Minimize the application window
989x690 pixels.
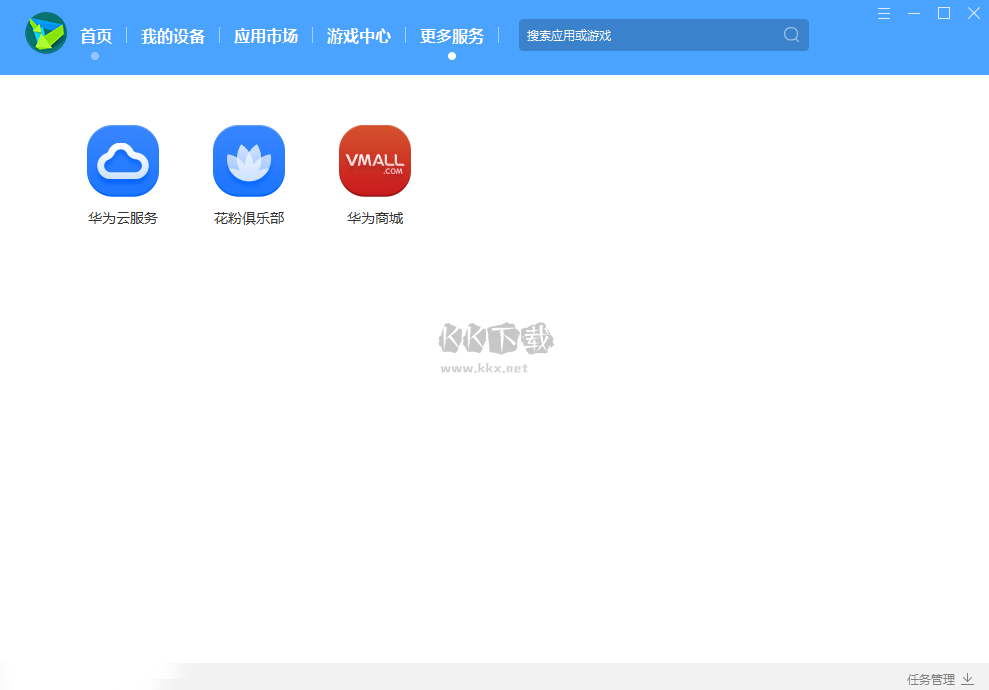[x=914, y=13]
